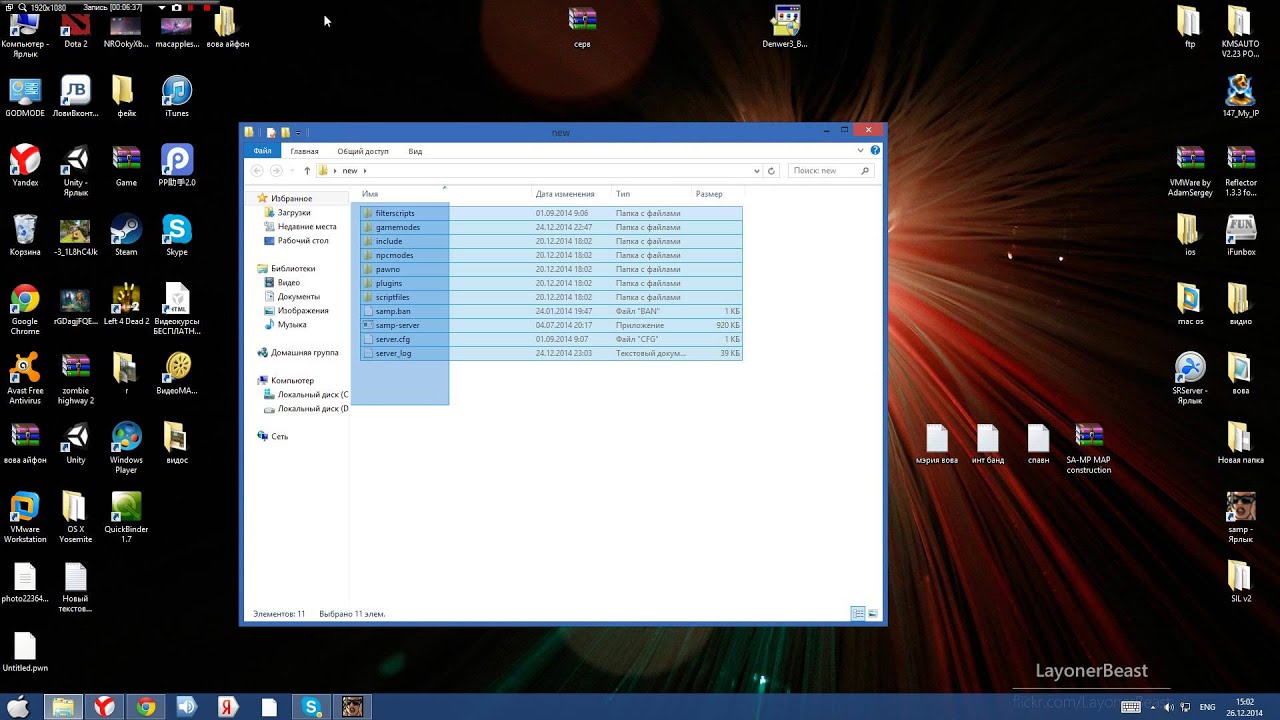The width and height of the screenshot is (1280, 720).
Task: Open the pawno folder
Action: tap(551, 269)
